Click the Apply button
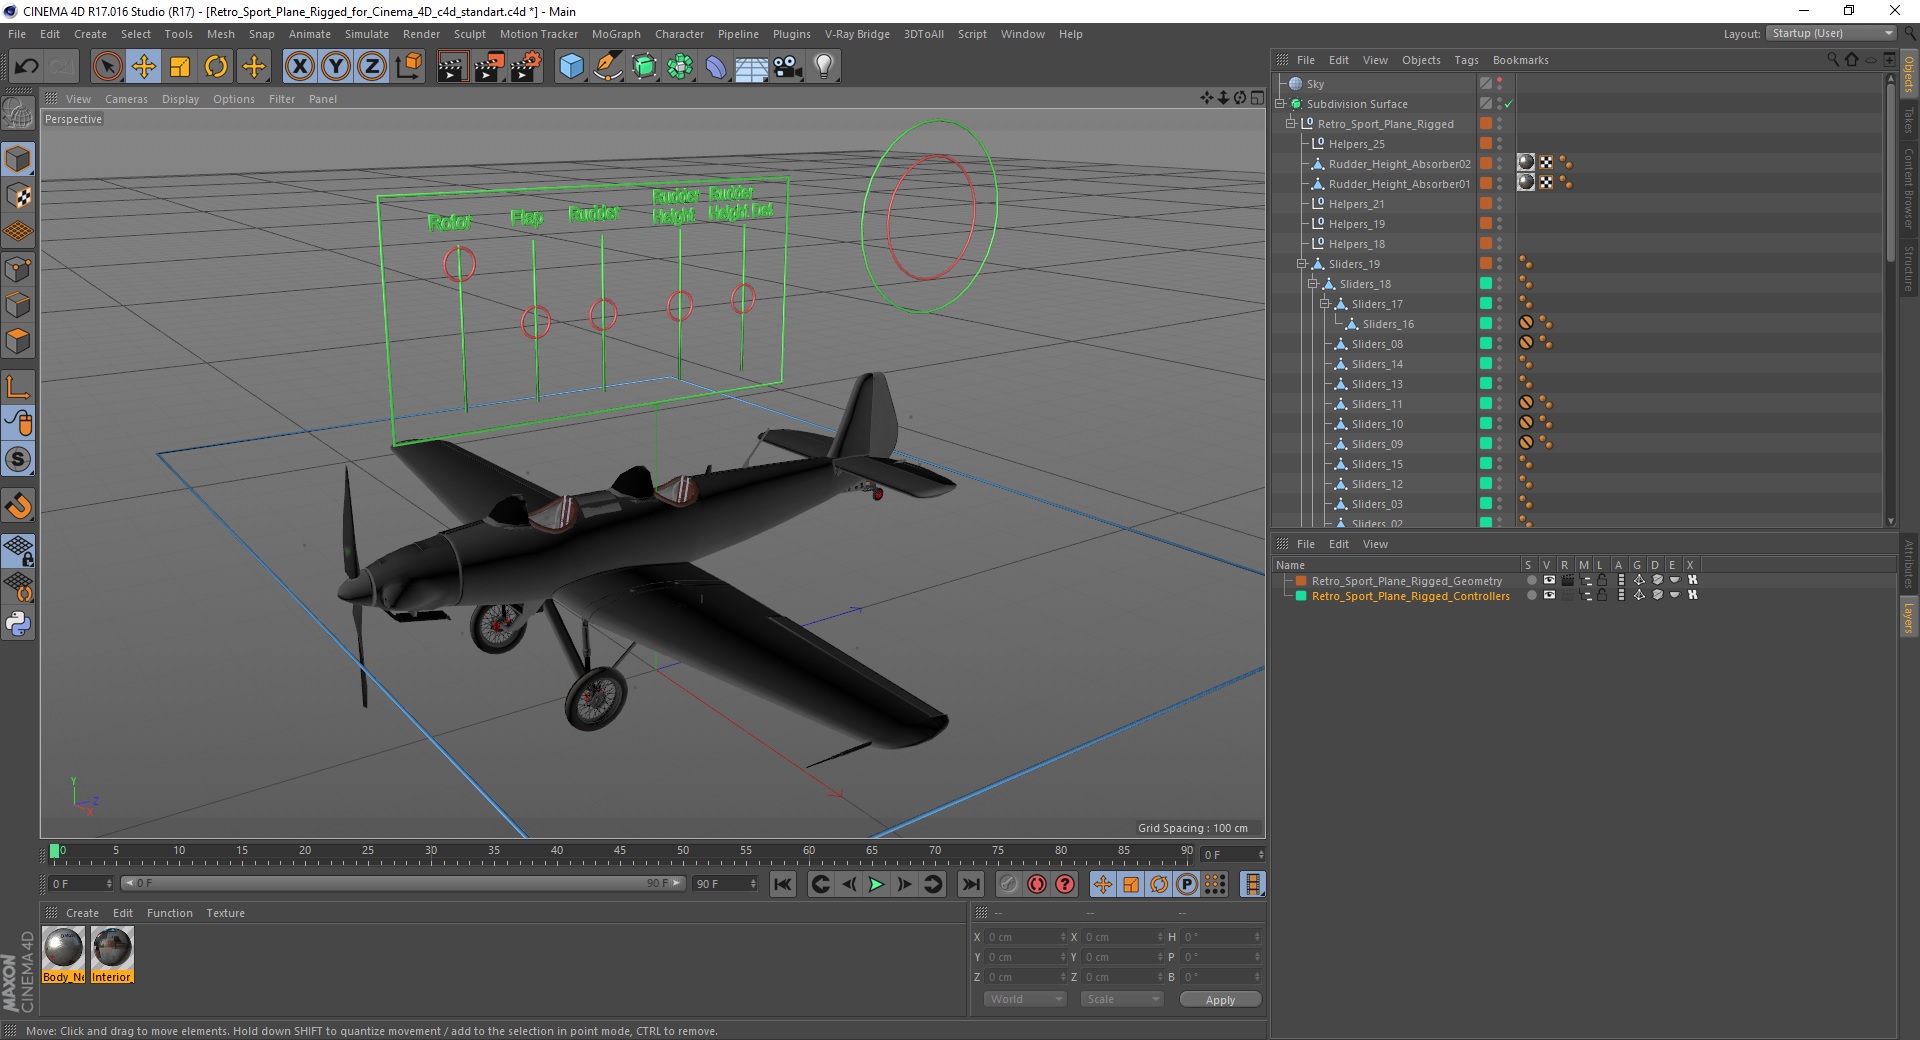Screen dimensions: 1920x1040 [x=1220, y=1000]
